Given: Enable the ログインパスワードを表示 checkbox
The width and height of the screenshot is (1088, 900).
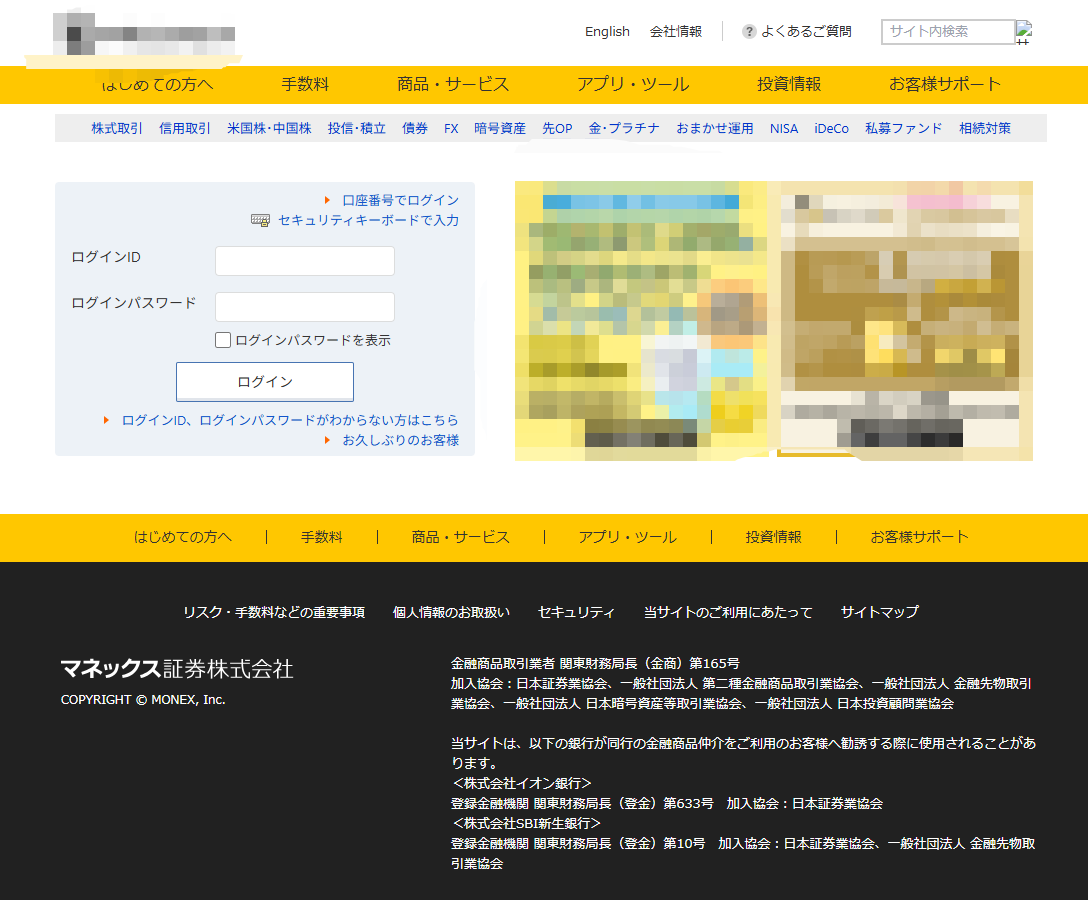Looking at the screenshot, I should (x=223, y=339).
